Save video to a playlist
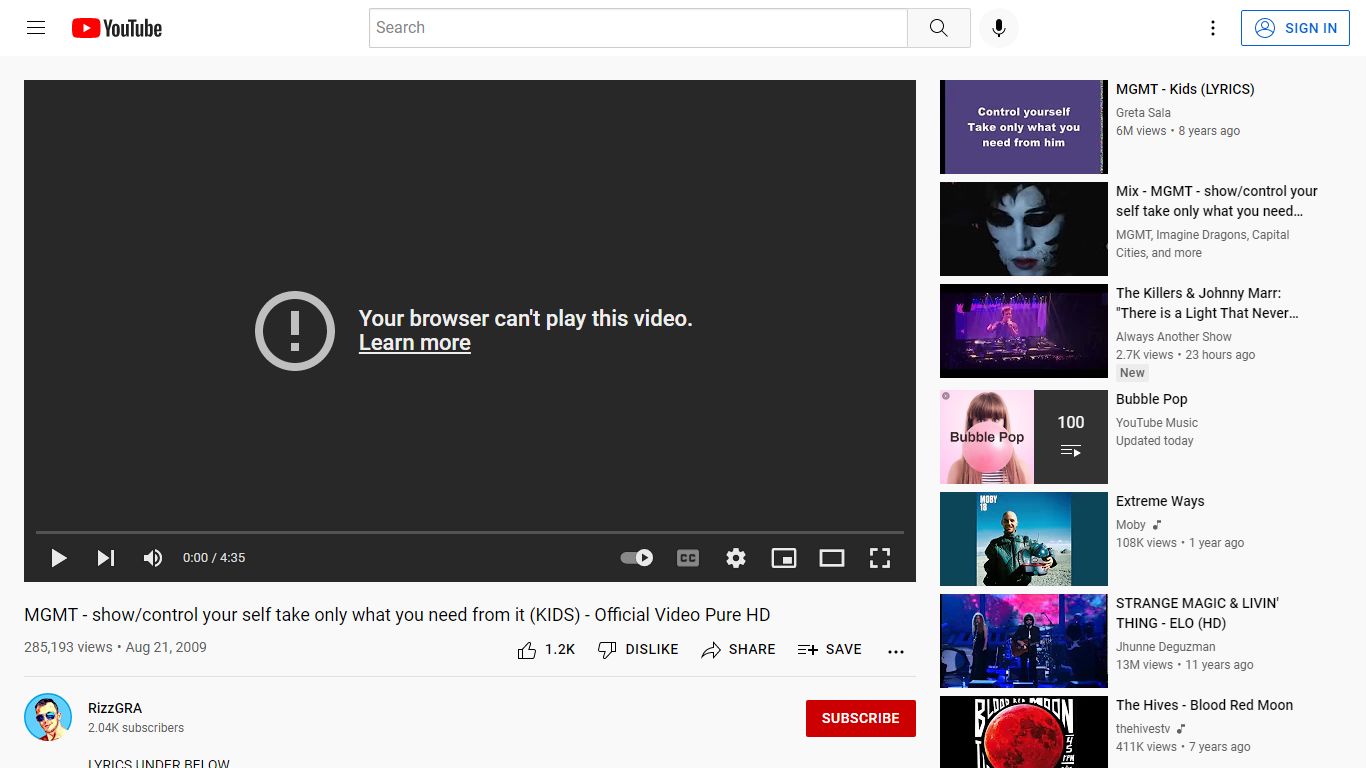The image size is (1366, 768). coord(829,650)
